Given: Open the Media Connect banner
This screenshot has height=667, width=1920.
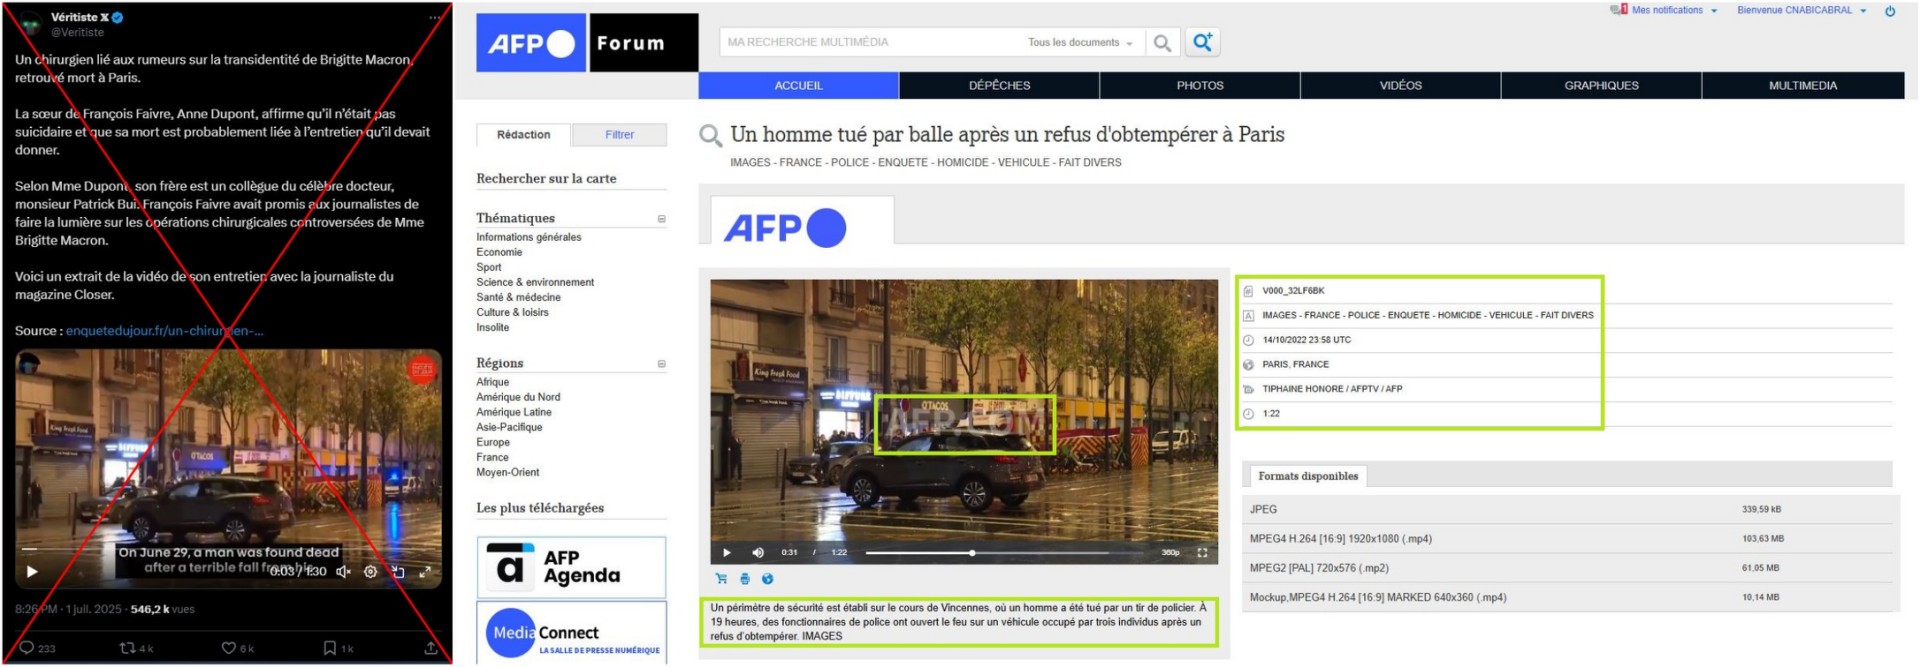Looking at the screenshot, I should (571, 632).
